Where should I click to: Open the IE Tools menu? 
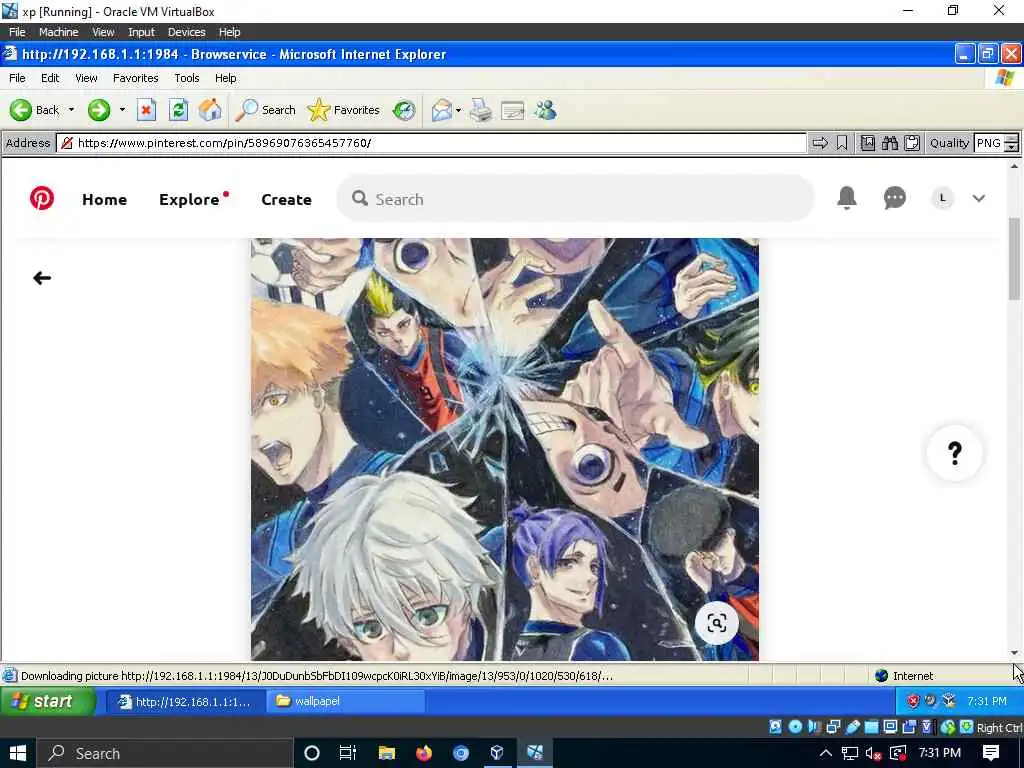click(x=187, y=78)
